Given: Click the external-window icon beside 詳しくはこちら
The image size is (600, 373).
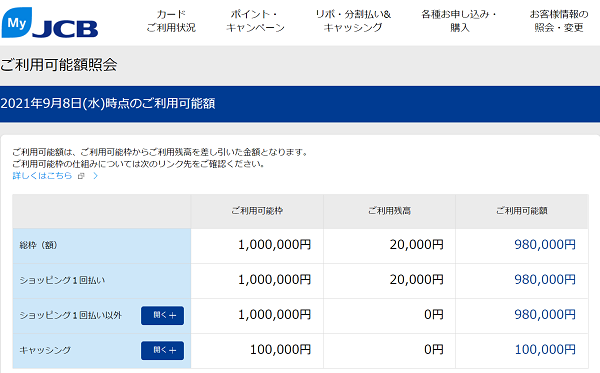Looking at the screenshot, I should [x=81, y=176].
